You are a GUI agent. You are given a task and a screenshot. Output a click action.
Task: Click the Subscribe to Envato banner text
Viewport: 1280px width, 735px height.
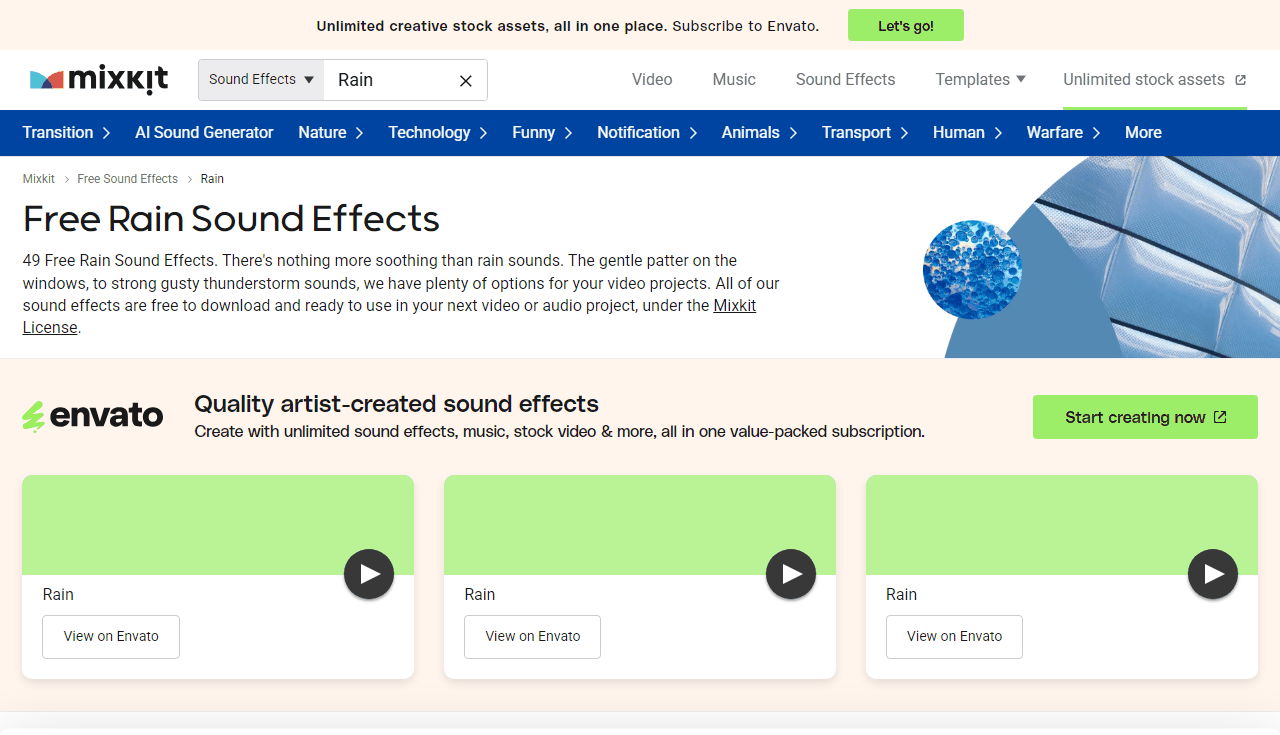click(746, 26)
